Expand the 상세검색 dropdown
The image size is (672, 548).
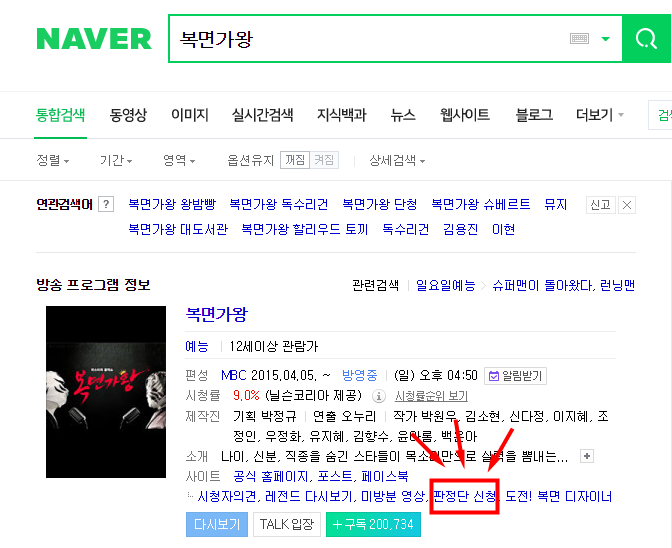click(397, 161)
